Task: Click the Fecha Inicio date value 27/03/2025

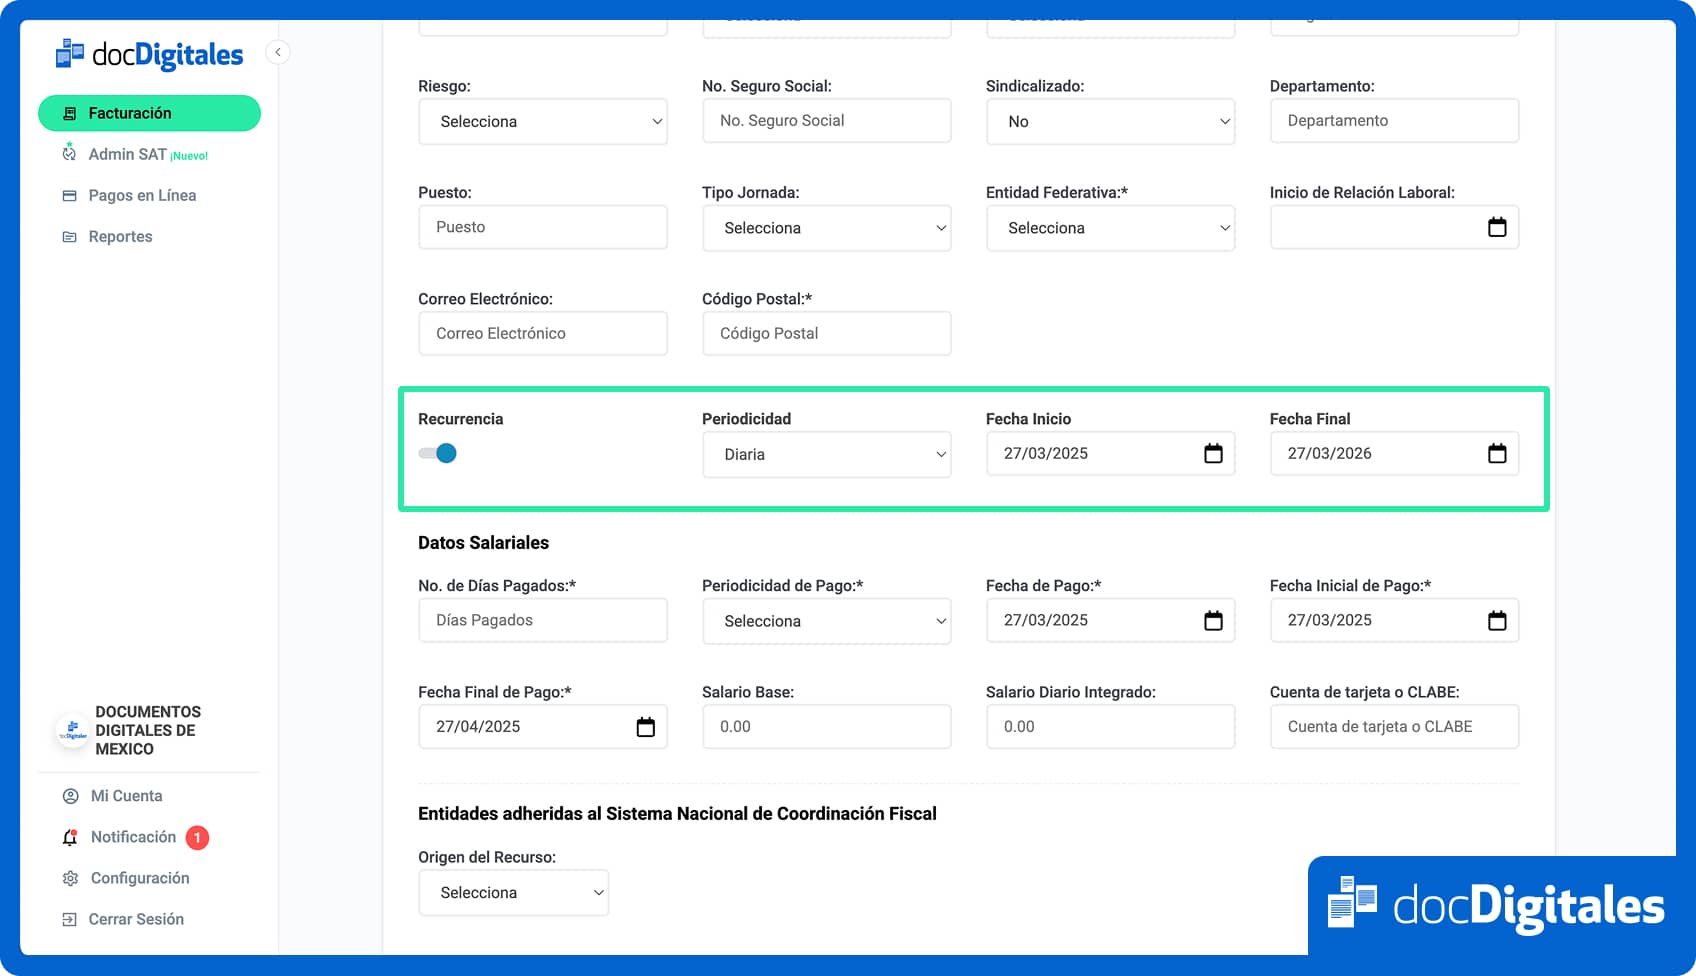Action: tap(1046, 453)
